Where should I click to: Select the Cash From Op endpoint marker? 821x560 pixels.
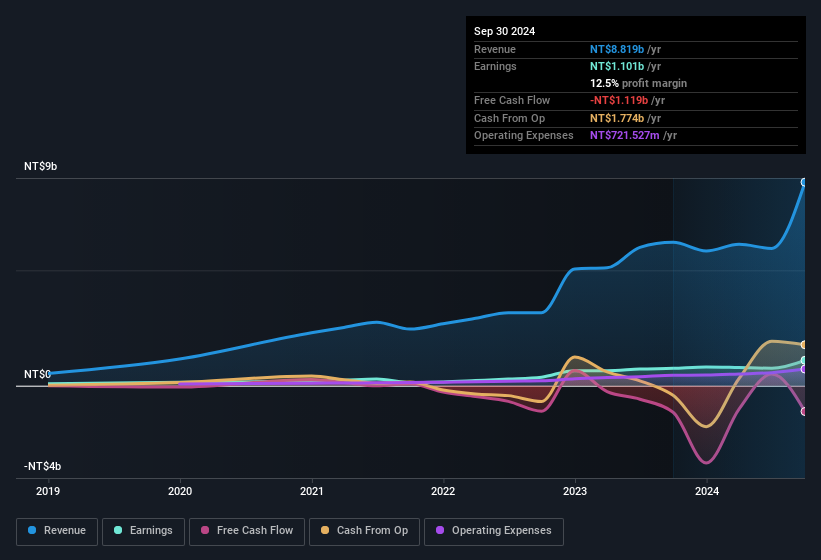point(804,345)
